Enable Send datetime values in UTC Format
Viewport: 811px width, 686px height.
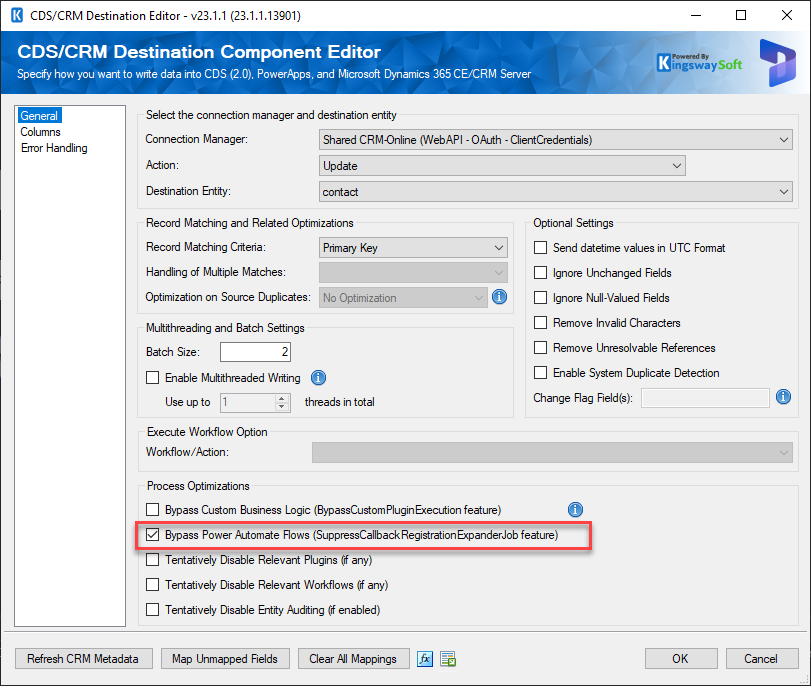pos(540,248)
